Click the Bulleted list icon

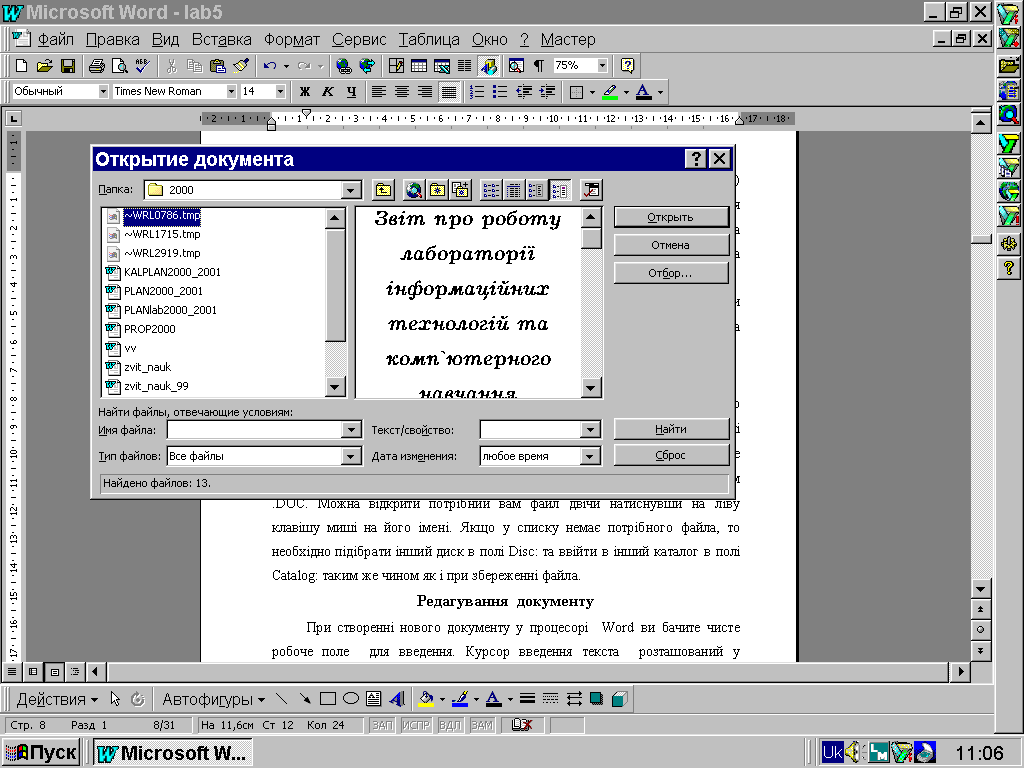click(x=500, y=91)
